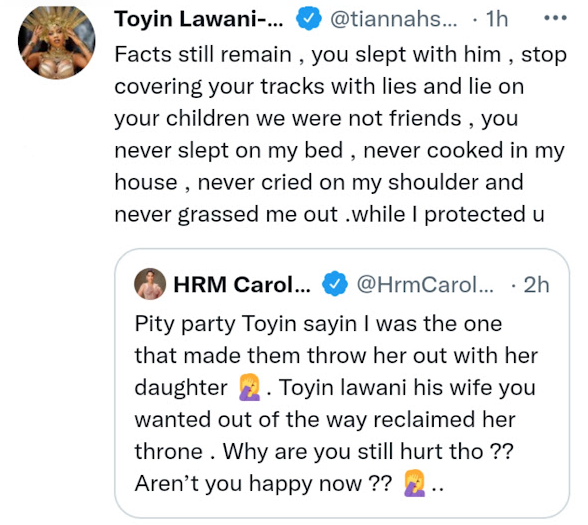Open the Toyin Lawani display name
This screenshot has height=525, width=588.
click(199, 19)
